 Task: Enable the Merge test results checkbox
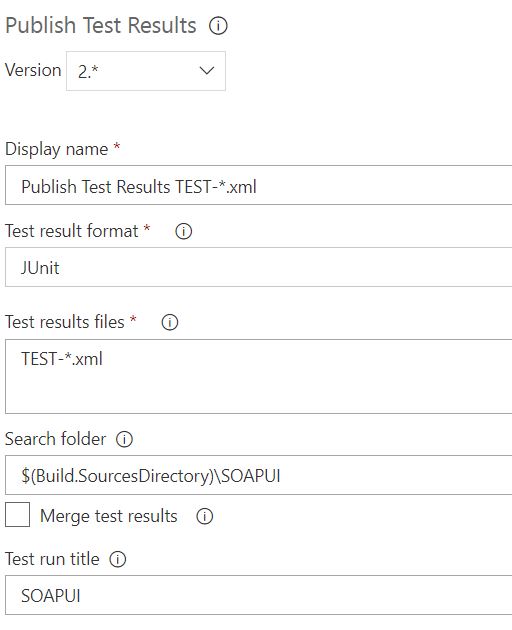(x=17, y=514)
